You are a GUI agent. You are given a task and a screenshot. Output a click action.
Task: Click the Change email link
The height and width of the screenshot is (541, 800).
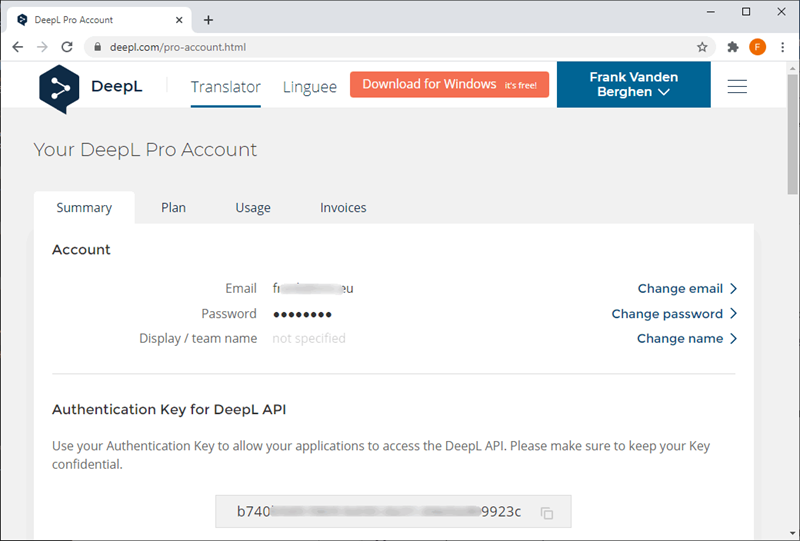click(687, 289)
